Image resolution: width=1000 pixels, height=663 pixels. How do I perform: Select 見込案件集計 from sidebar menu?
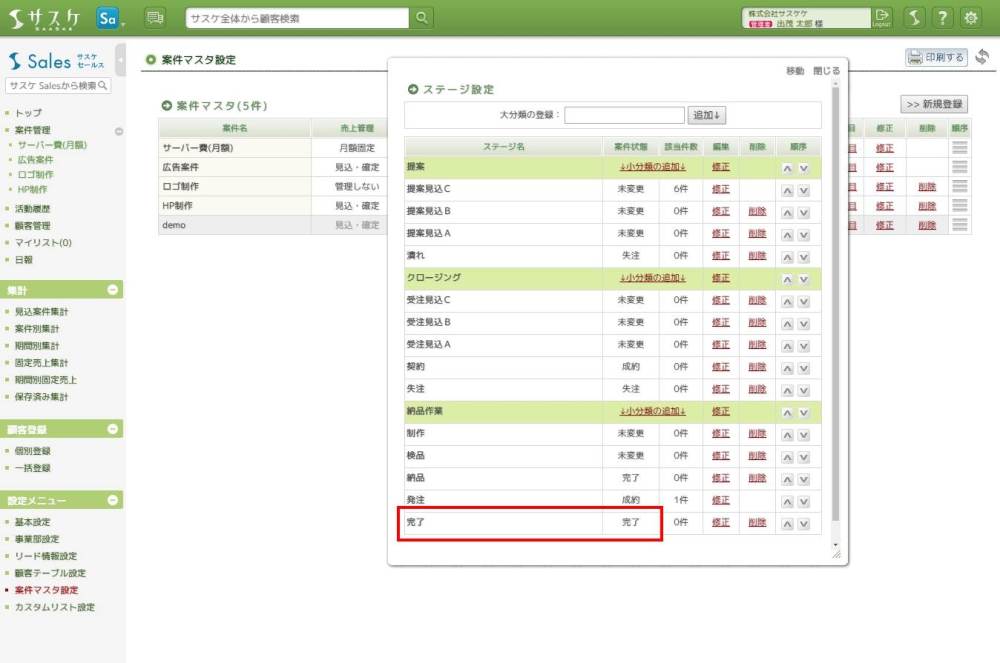[x=42, y=312]
